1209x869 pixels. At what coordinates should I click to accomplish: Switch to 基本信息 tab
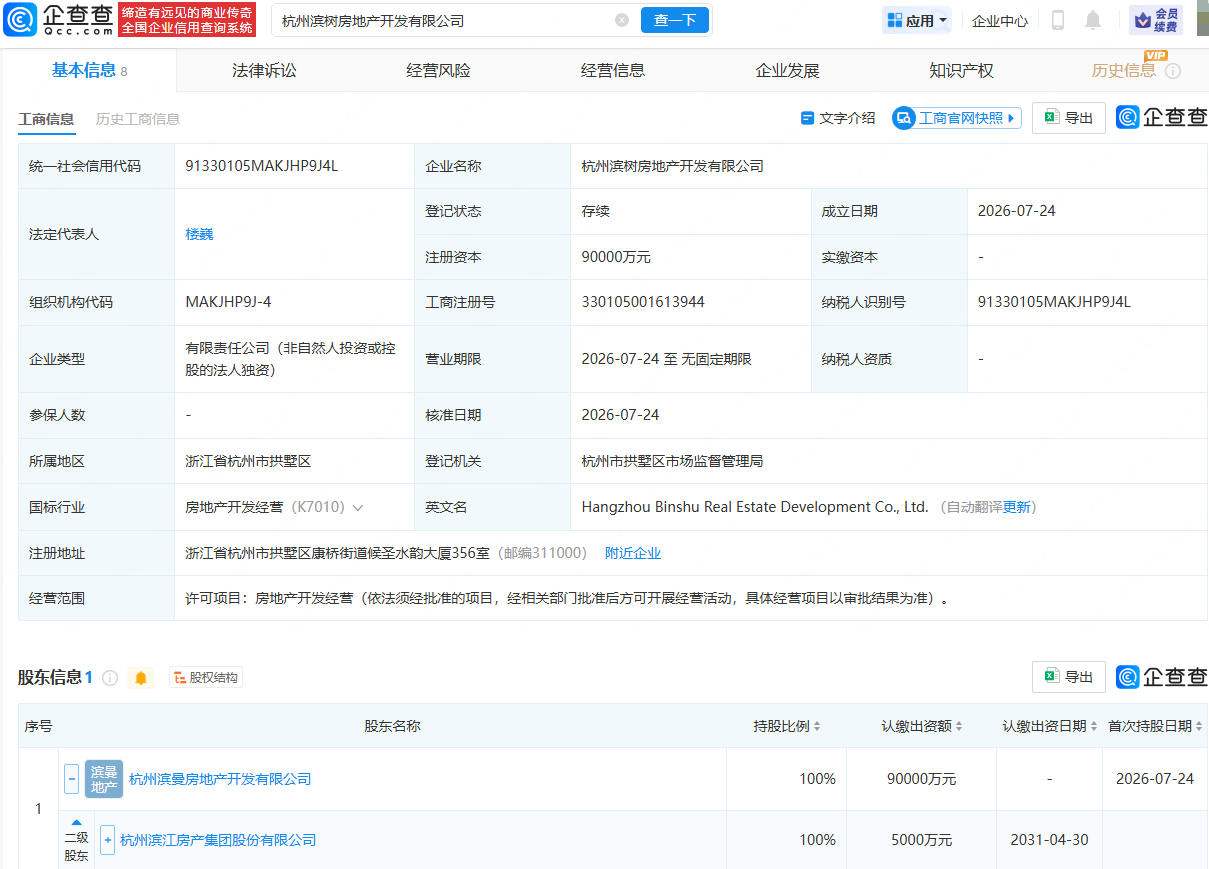[88, 70]
